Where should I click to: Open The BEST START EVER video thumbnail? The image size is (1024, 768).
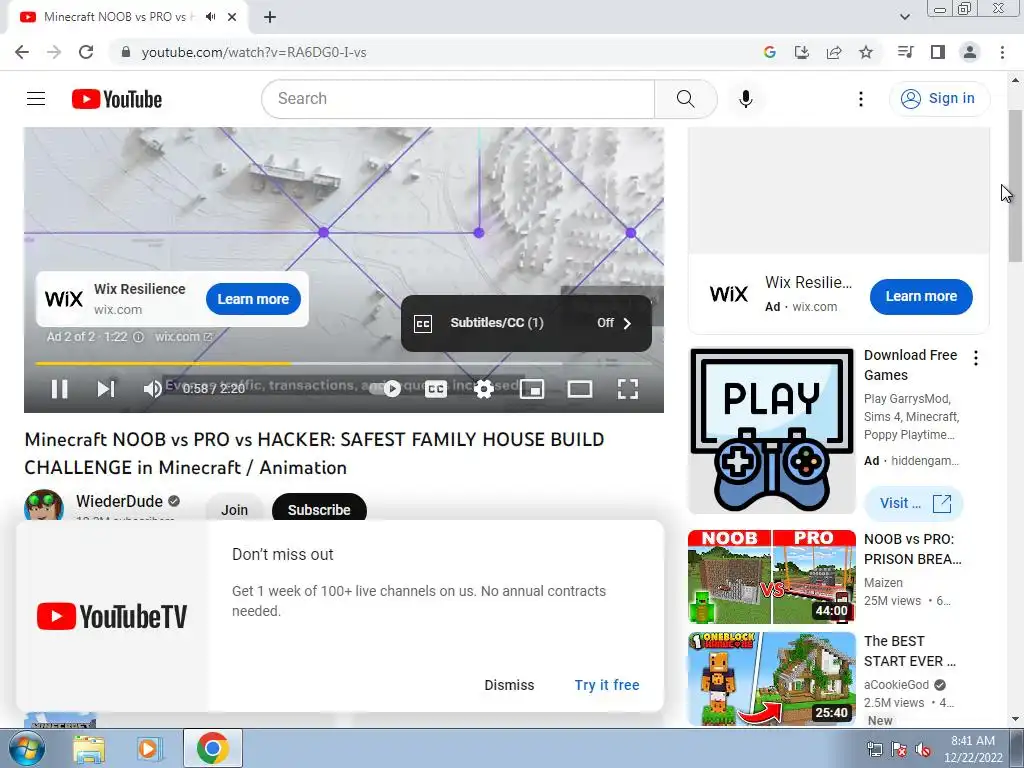click(x=772, y=679)
